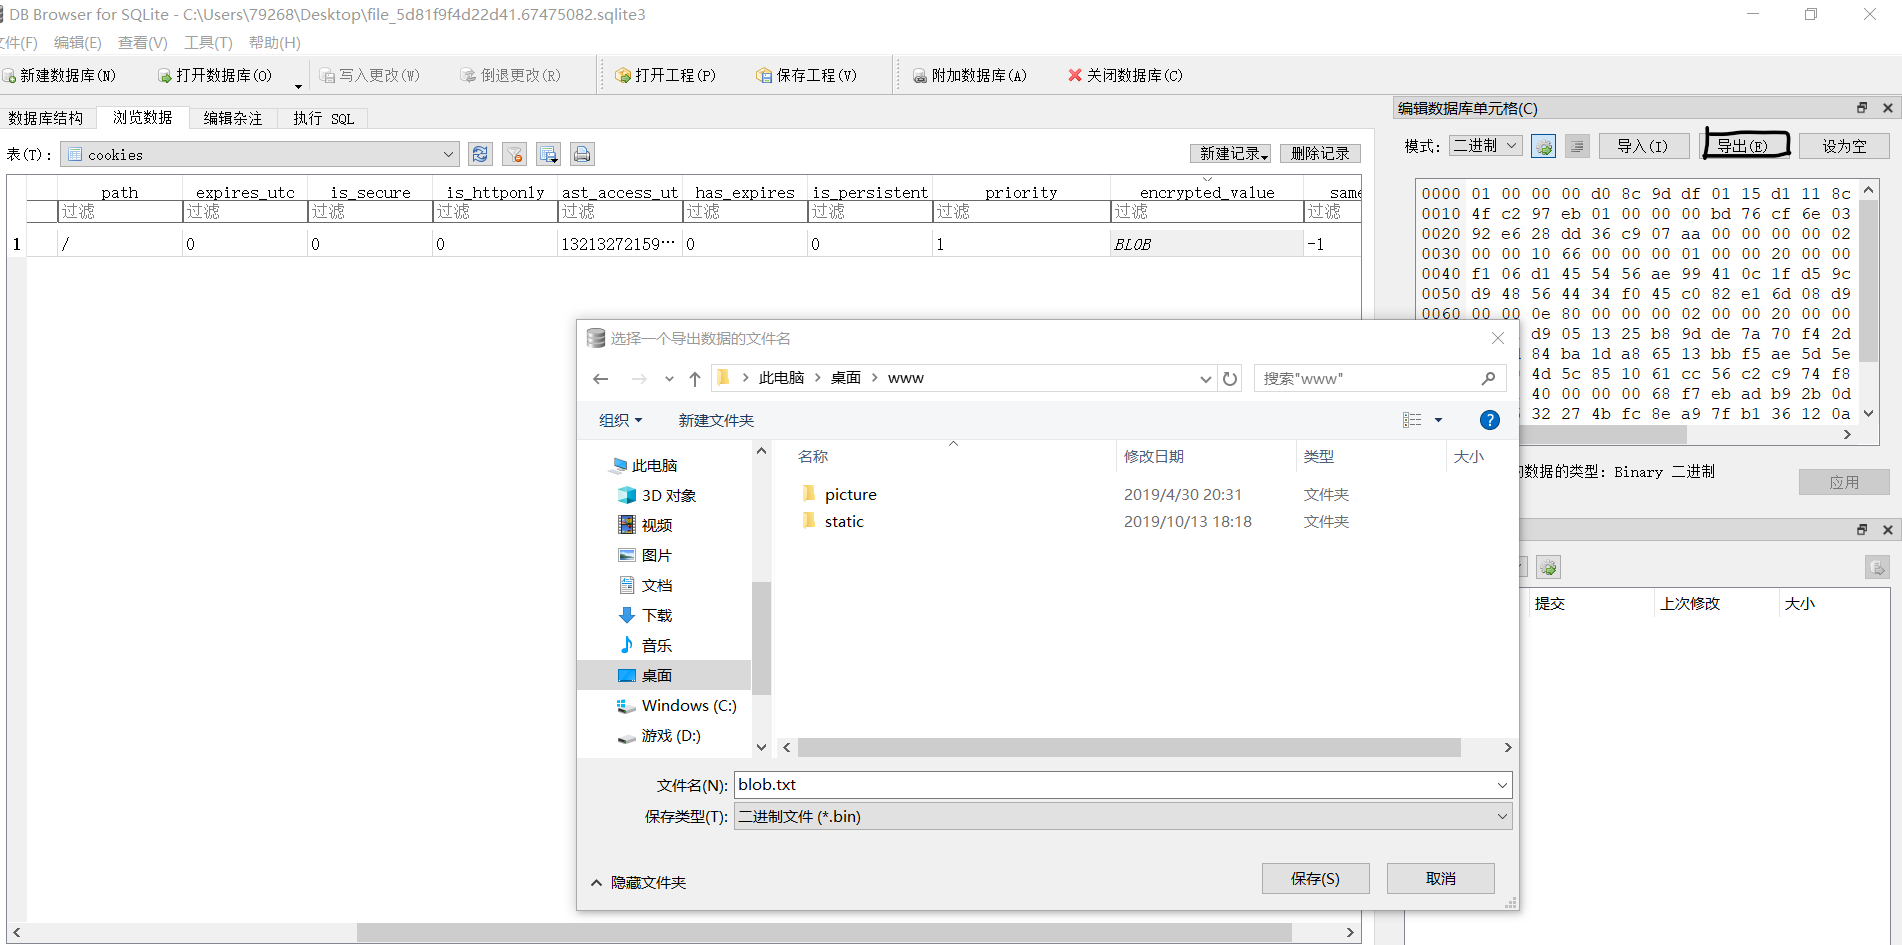This screenshot has width=1902, height=945.
Task: Open help in the save dialog
Action: click(1489, 420)
